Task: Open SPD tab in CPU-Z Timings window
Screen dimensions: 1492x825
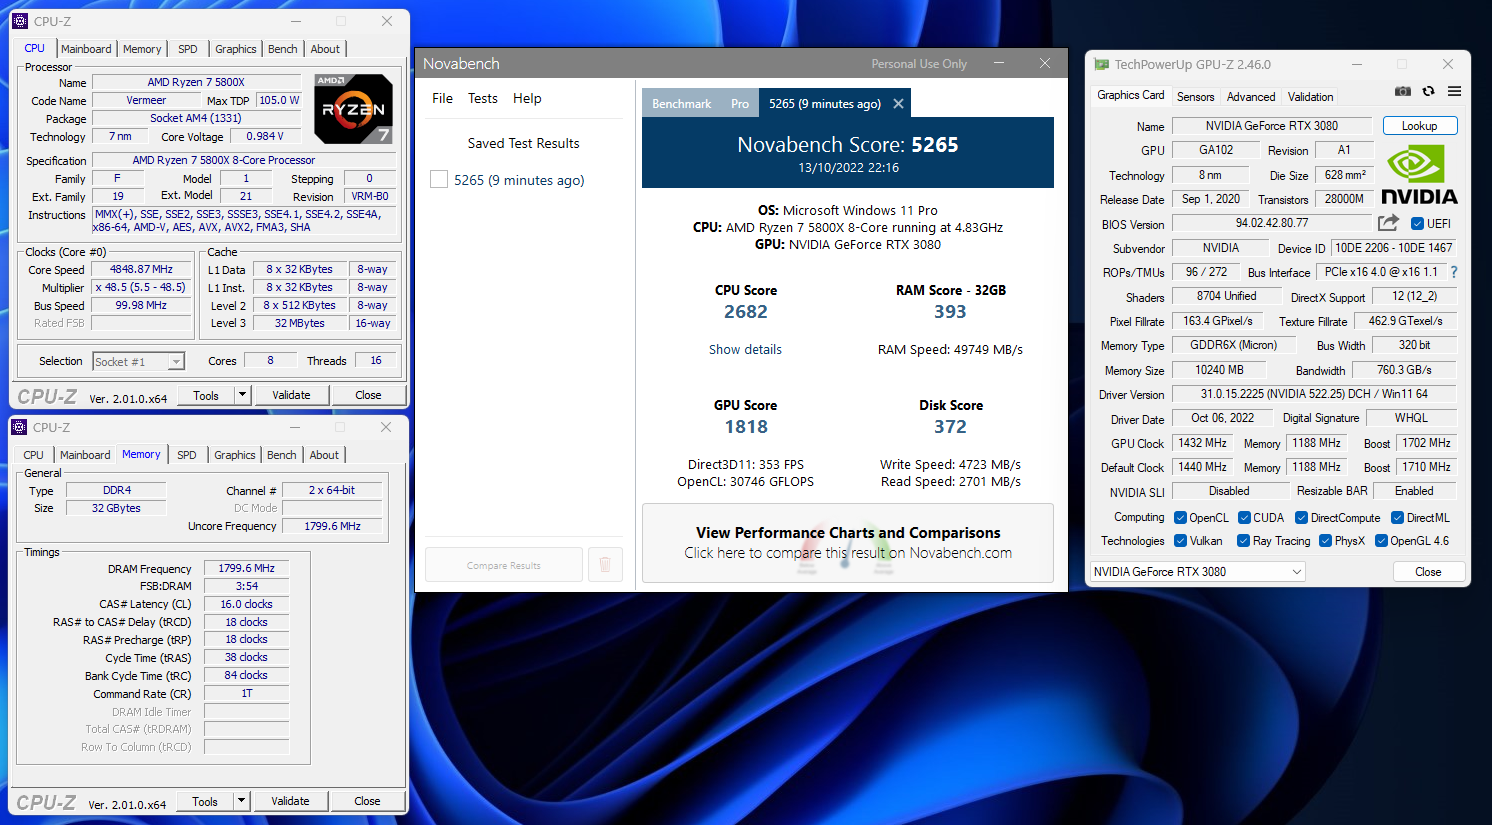Action: point(187,455)
